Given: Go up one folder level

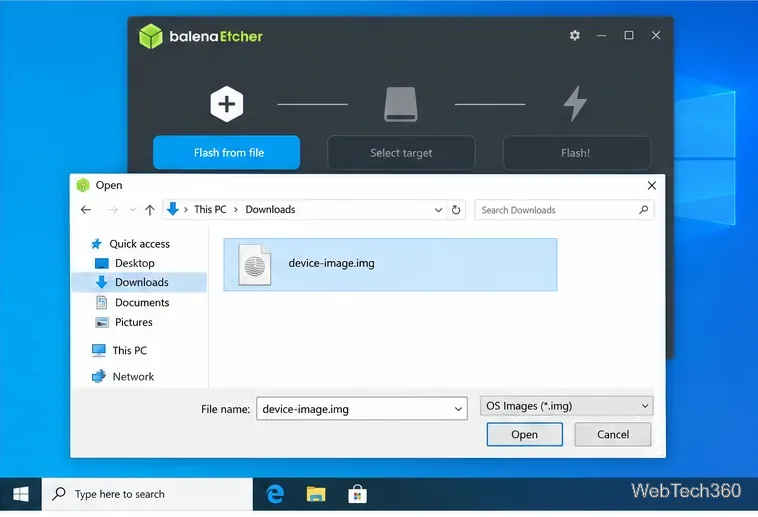Looking at the screenshot, I should click(x=150, y=210).
